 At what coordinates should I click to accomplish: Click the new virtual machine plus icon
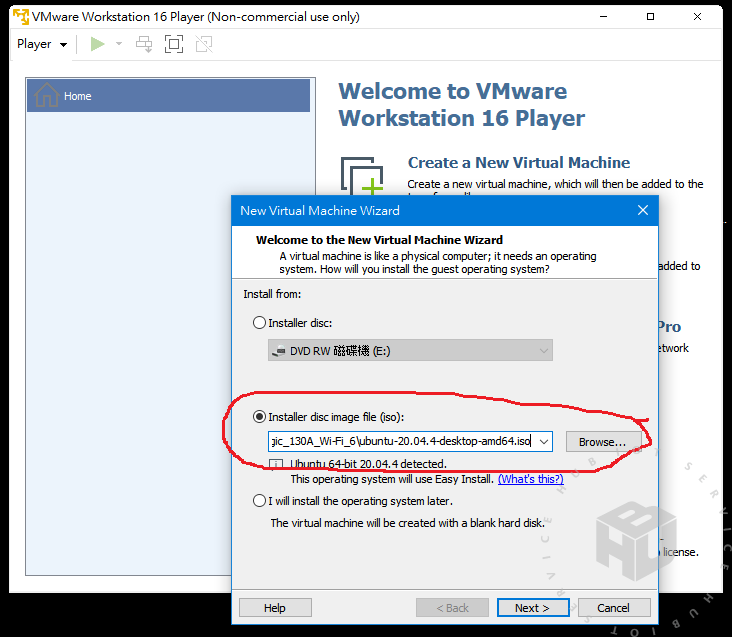click(x=362, y=176)
